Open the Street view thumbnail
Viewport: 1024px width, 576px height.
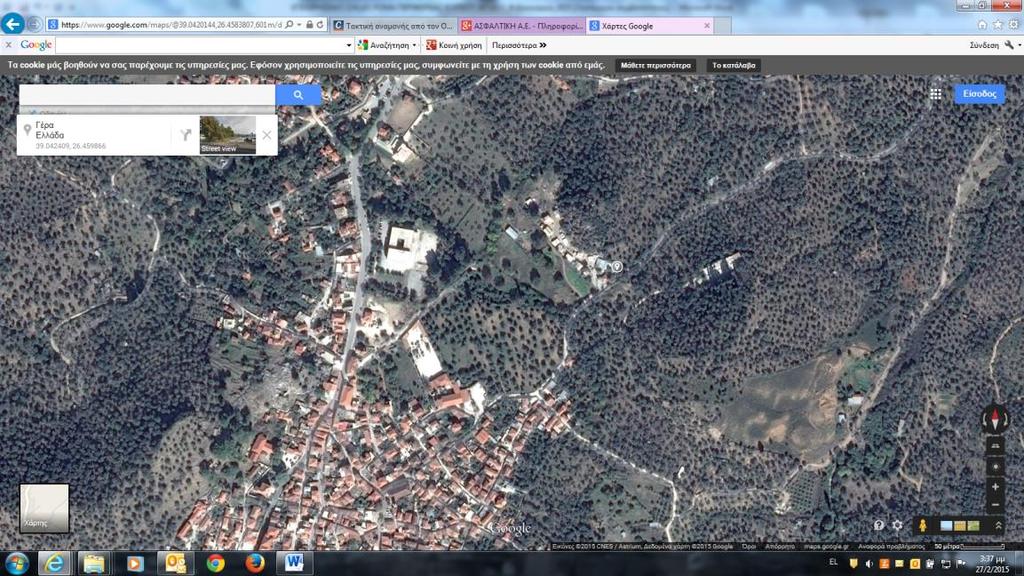pos(227,135)
